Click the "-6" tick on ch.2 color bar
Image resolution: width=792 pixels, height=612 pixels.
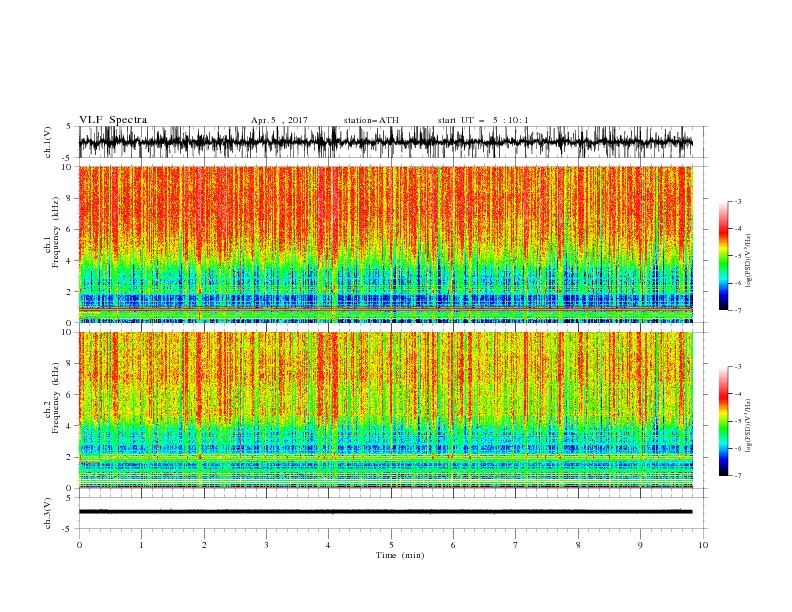click(x=737, y=448)
